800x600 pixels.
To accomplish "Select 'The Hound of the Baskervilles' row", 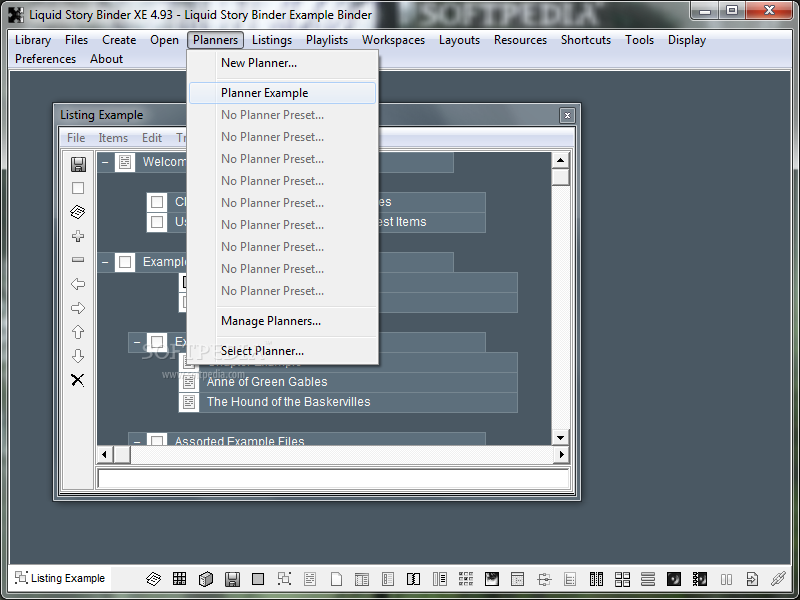I will (347, 402).
